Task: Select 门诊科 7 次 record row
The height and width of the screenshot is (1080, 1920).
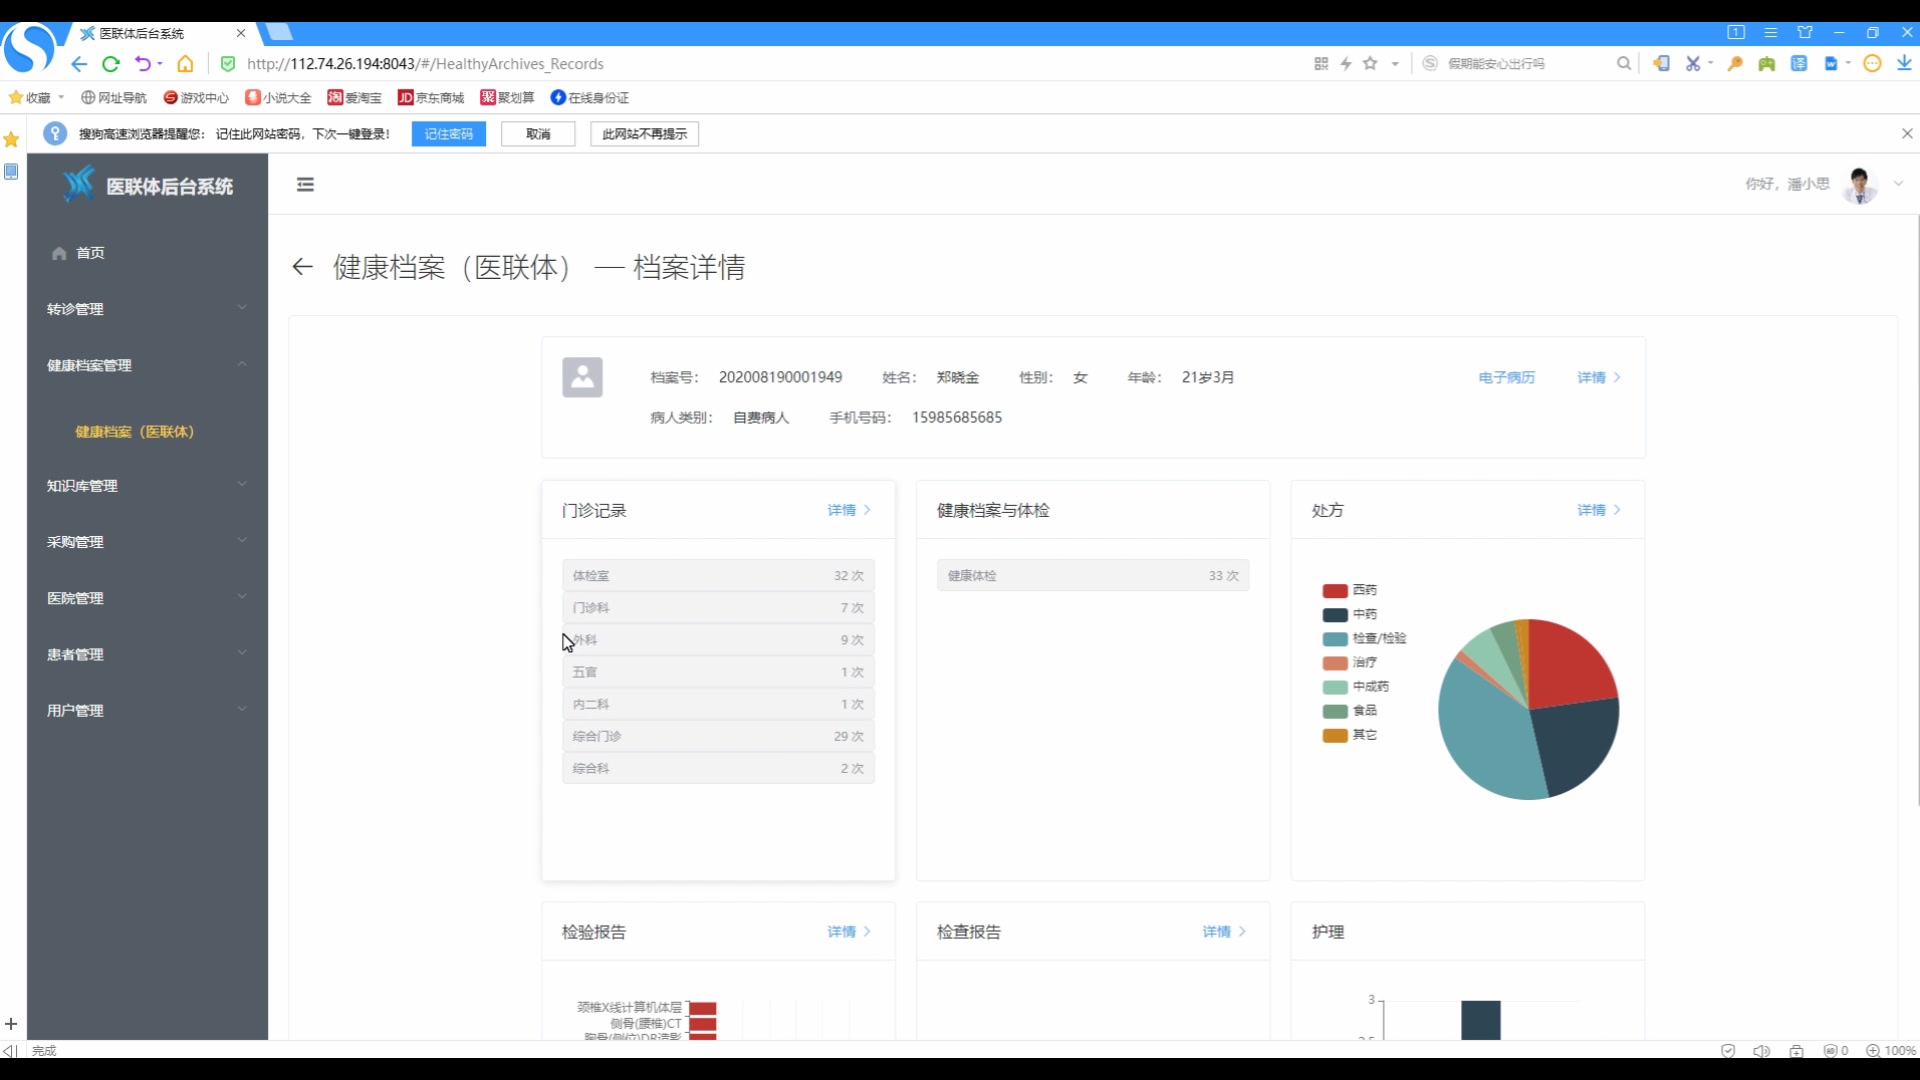Action: (718, 607)
